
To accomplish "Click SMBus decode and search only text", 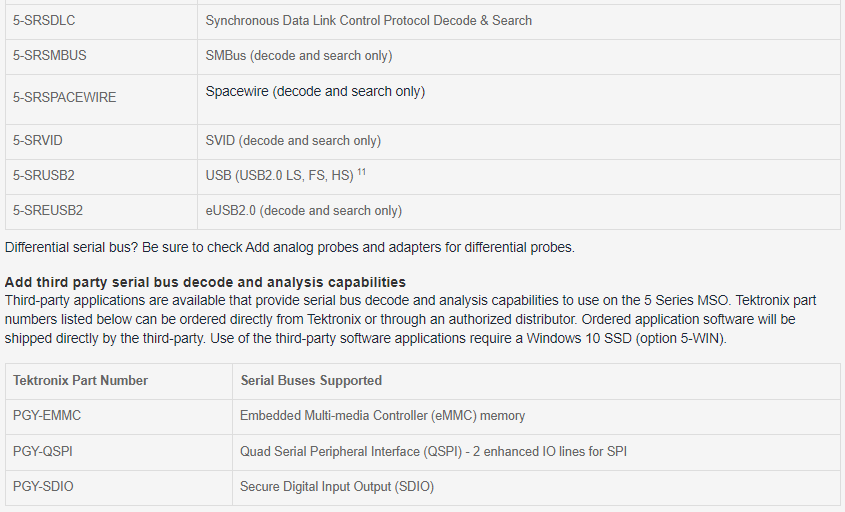I will pos(299,56).
